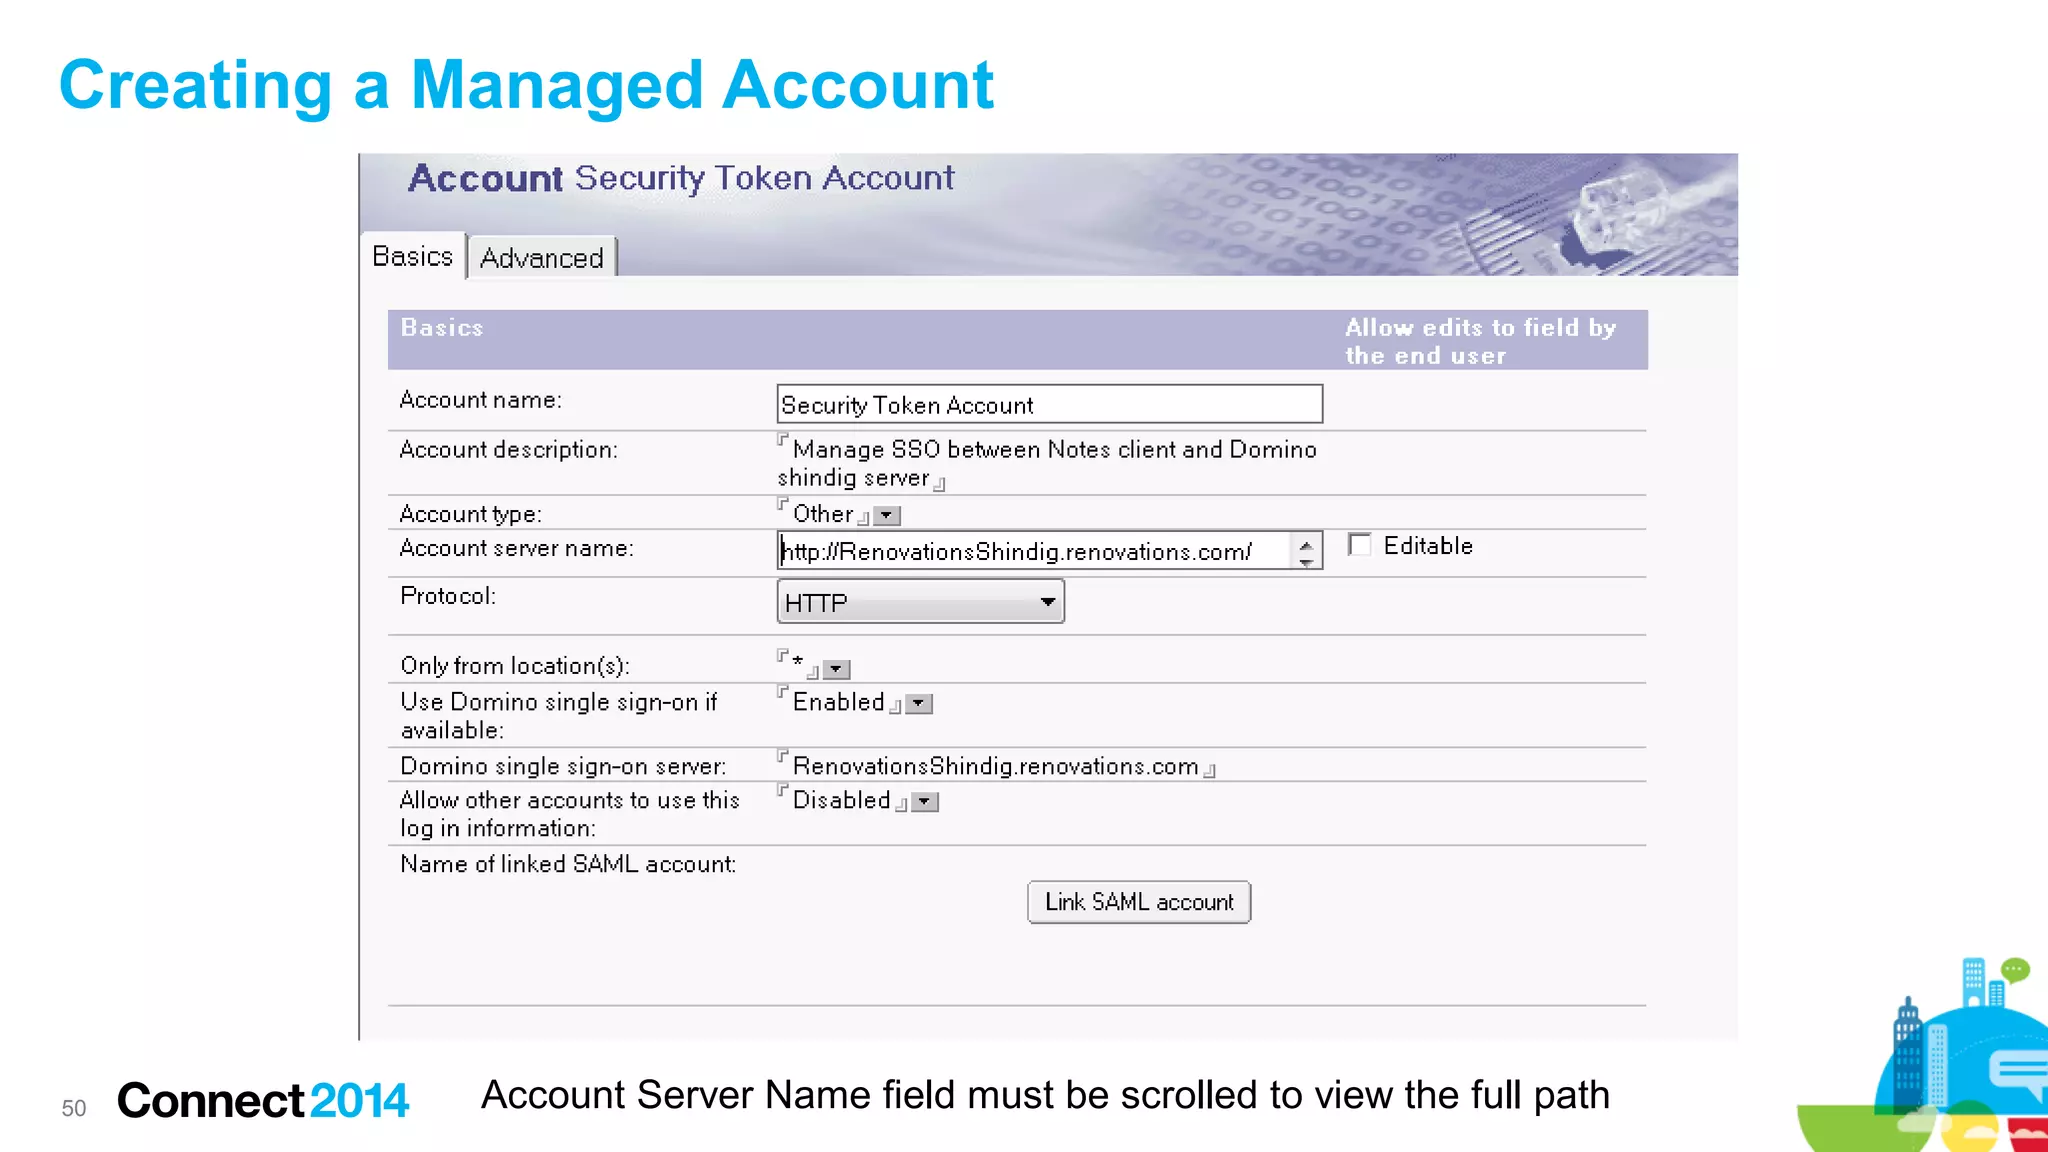2048x1152 pixels.
Task: Open the Protocol HTTP combo box
Action: pos(920,602)
